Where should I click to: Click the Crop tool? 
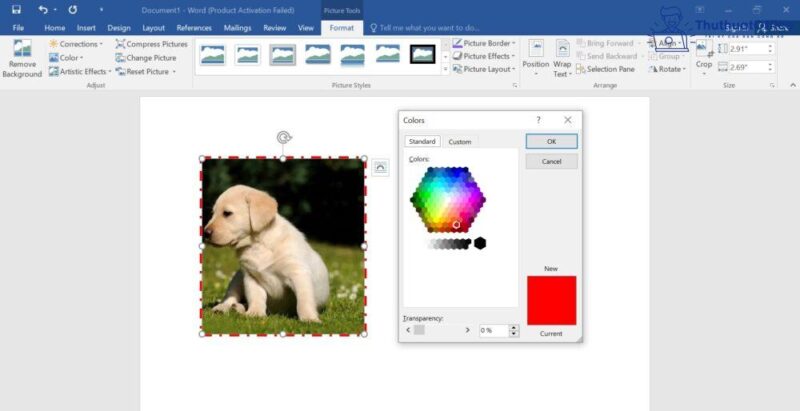tap(704, 59)
